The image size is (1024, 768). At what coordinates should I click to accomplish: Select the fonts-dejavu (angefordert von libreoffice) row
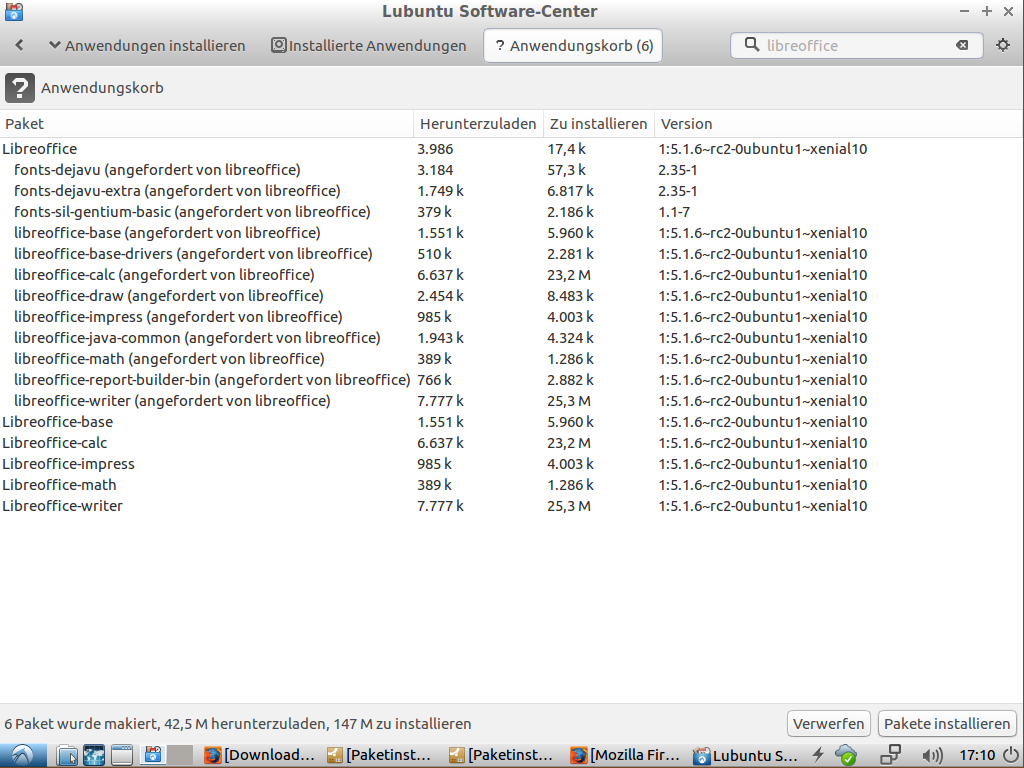coord(511,170)
